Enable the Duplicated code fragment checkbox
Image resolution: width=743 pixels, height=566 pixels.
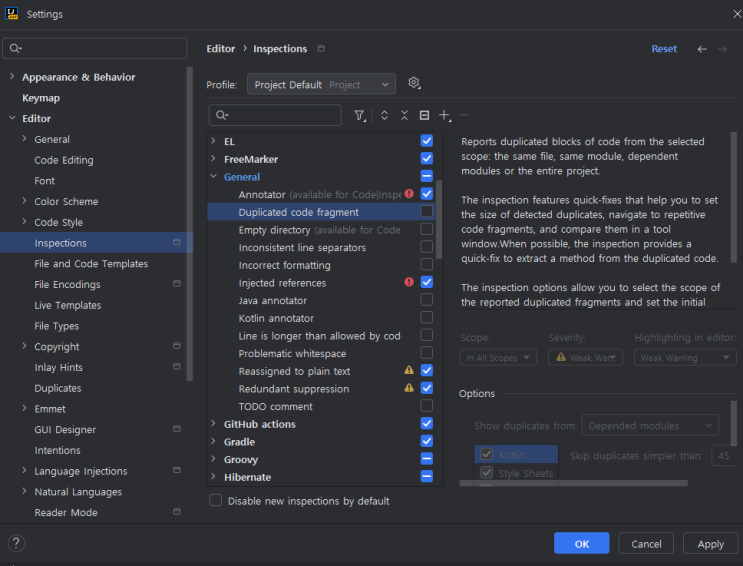[427, 212]
